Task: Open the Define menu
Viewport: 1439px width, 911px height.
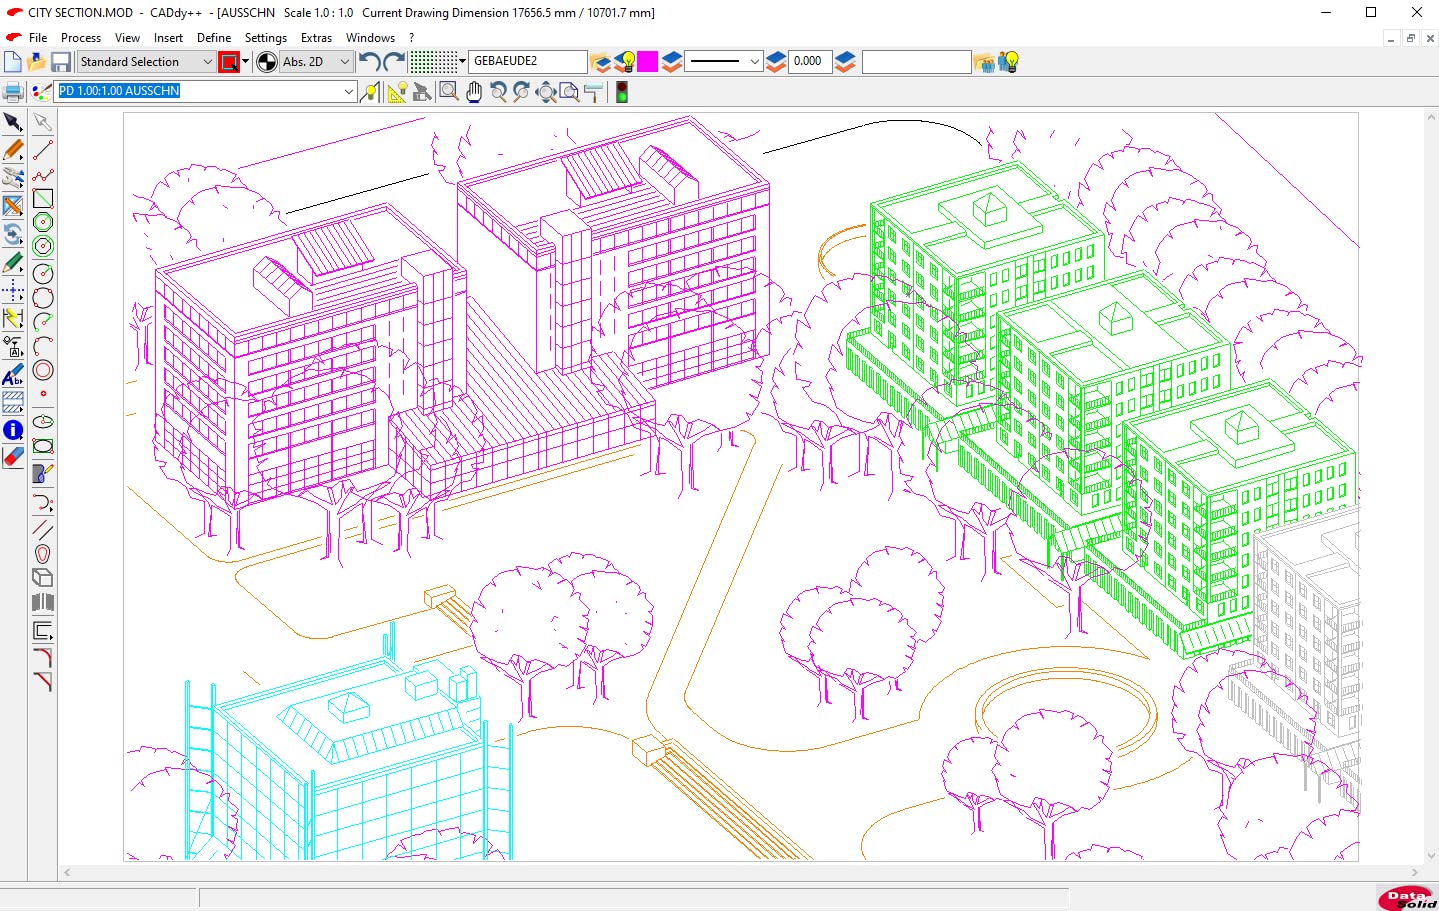Action: (x=214, y=38)
